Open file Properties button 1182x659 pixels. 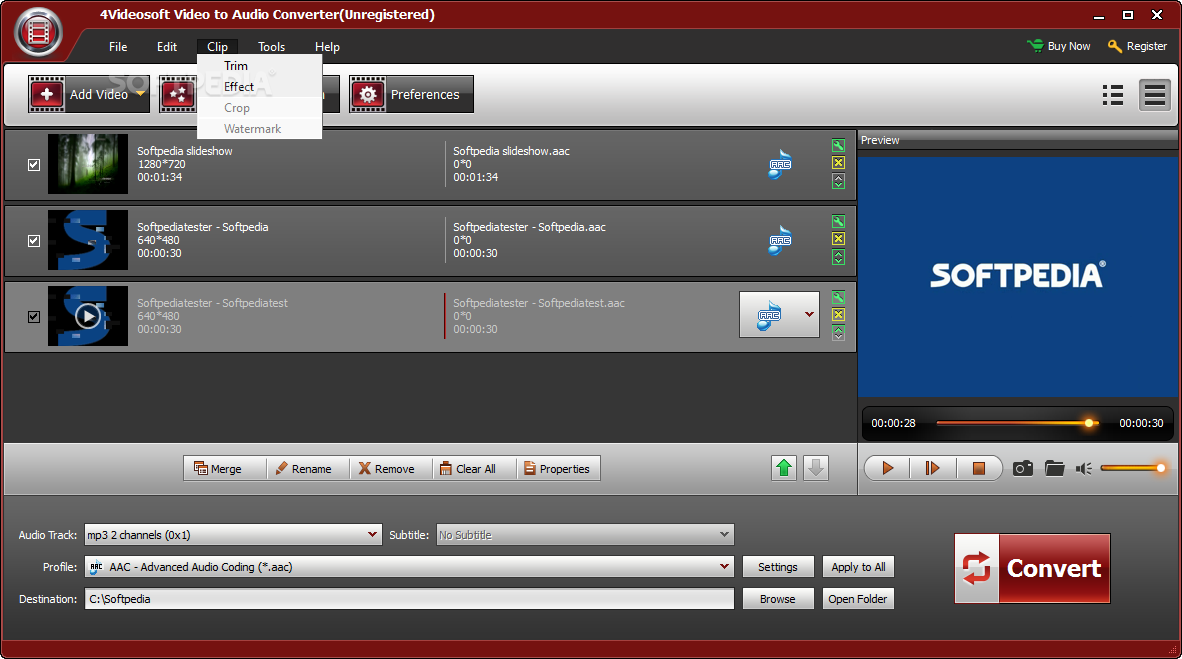[559, 468]
